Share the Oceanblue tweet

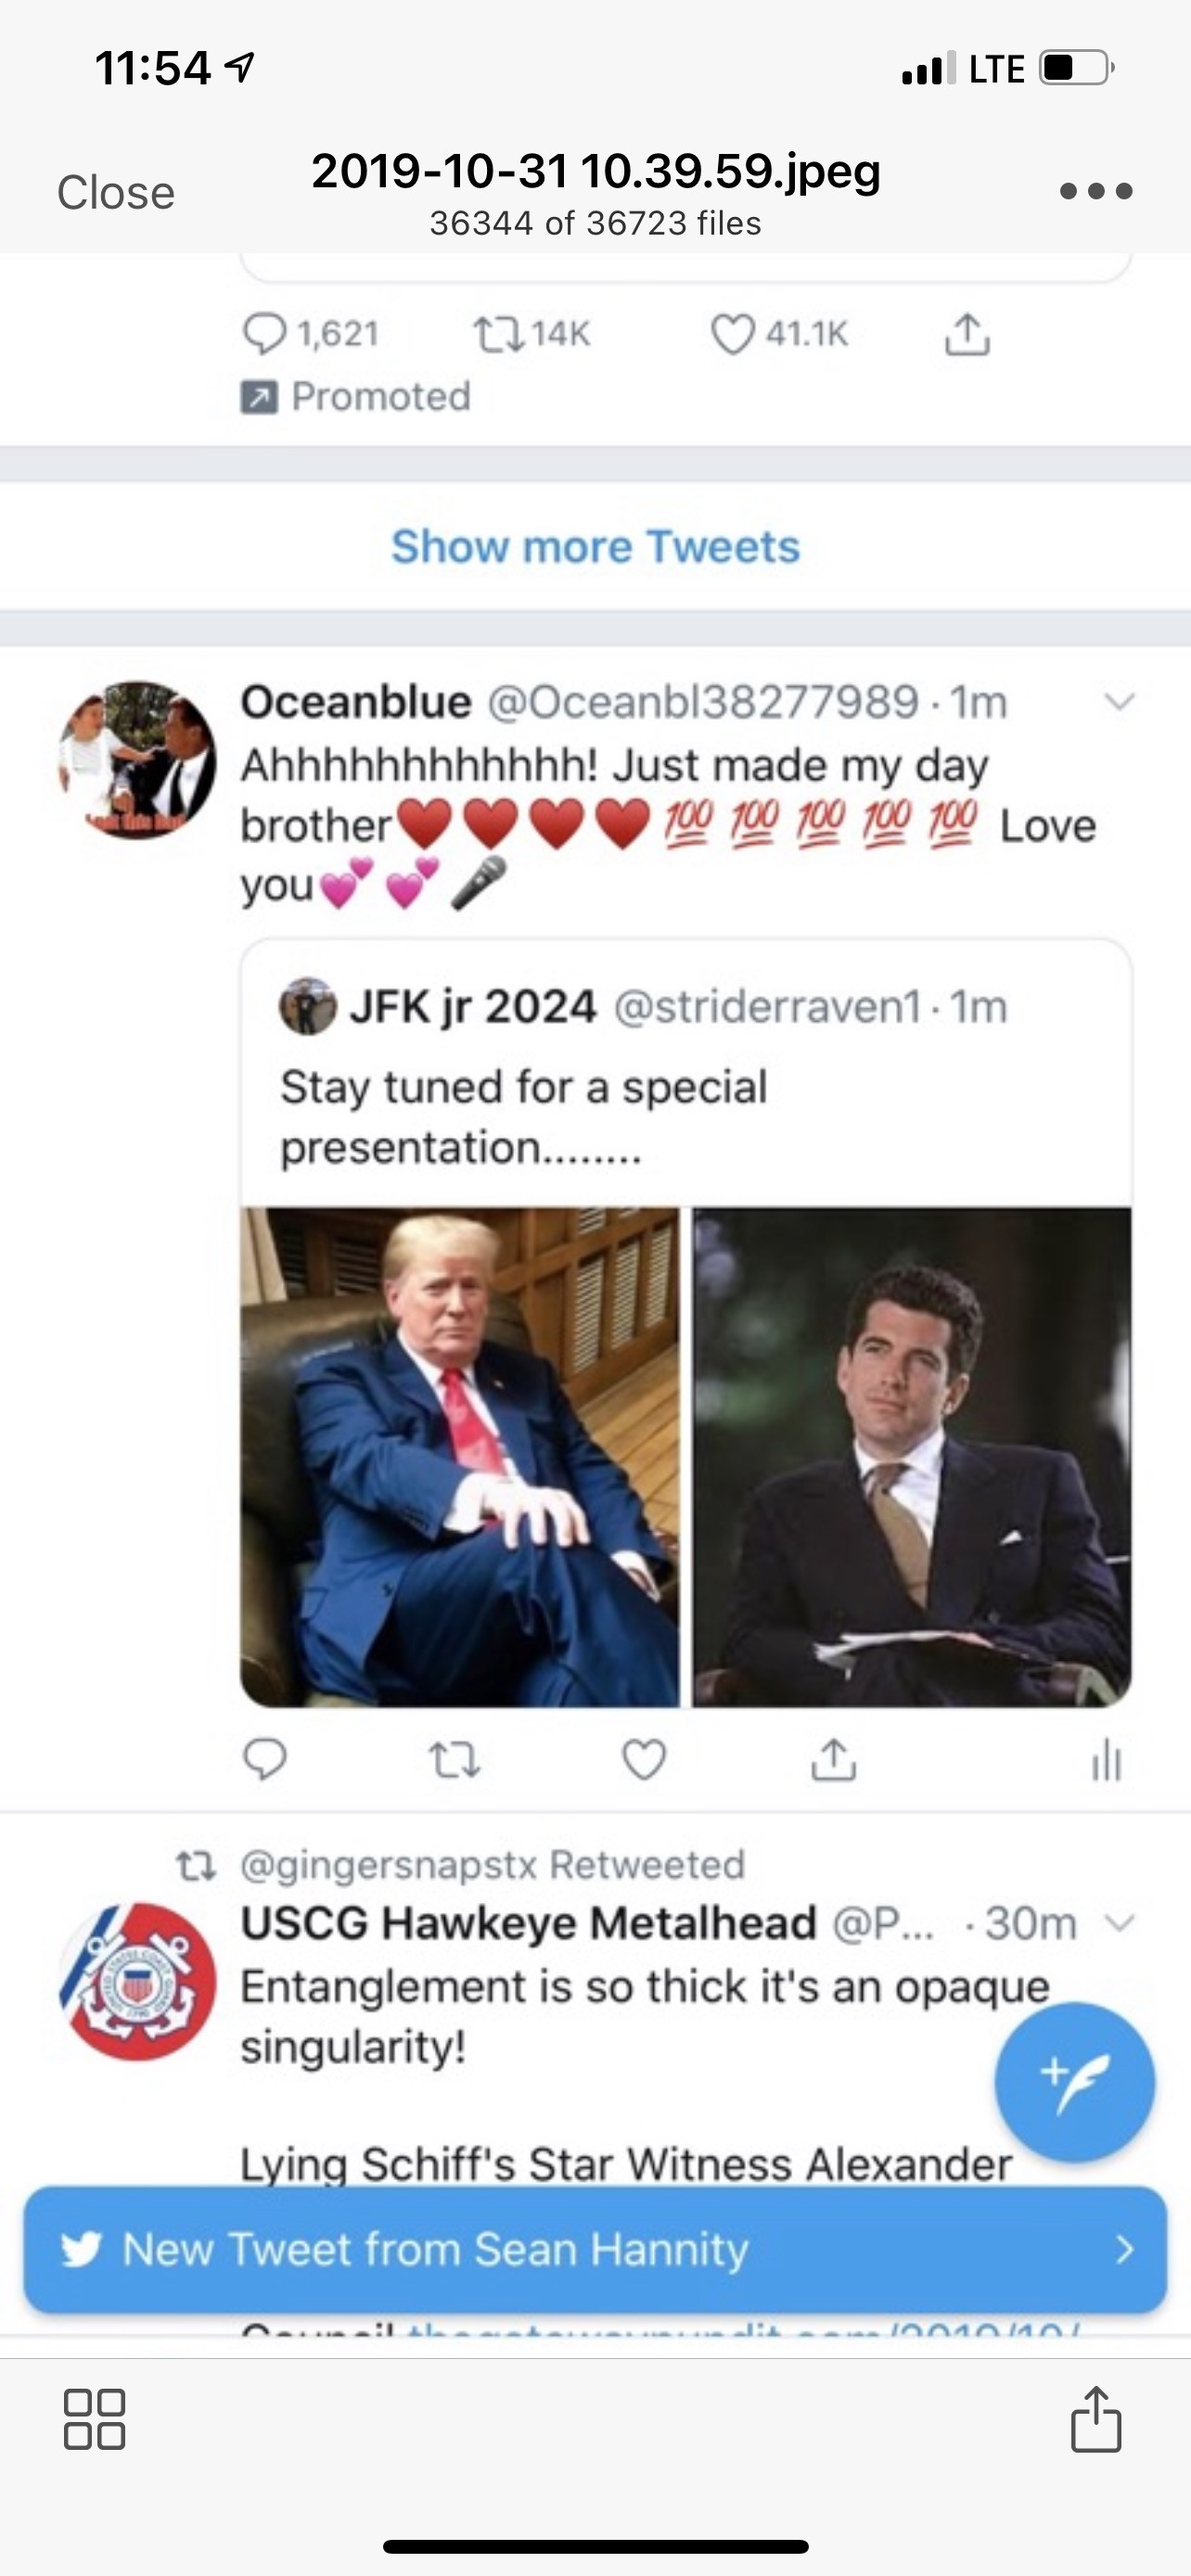pyautogui.click(x=833, y=1760)
